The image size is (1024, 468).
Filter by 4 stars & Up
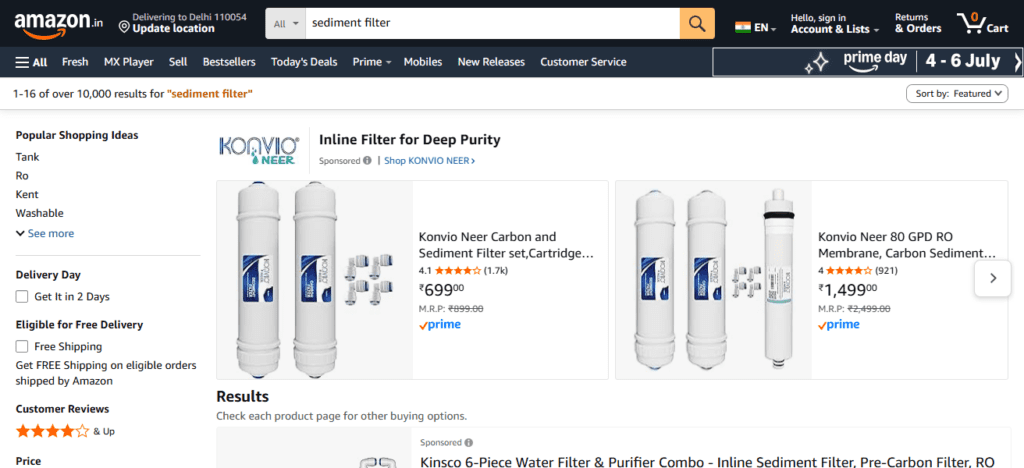(65, 431)
